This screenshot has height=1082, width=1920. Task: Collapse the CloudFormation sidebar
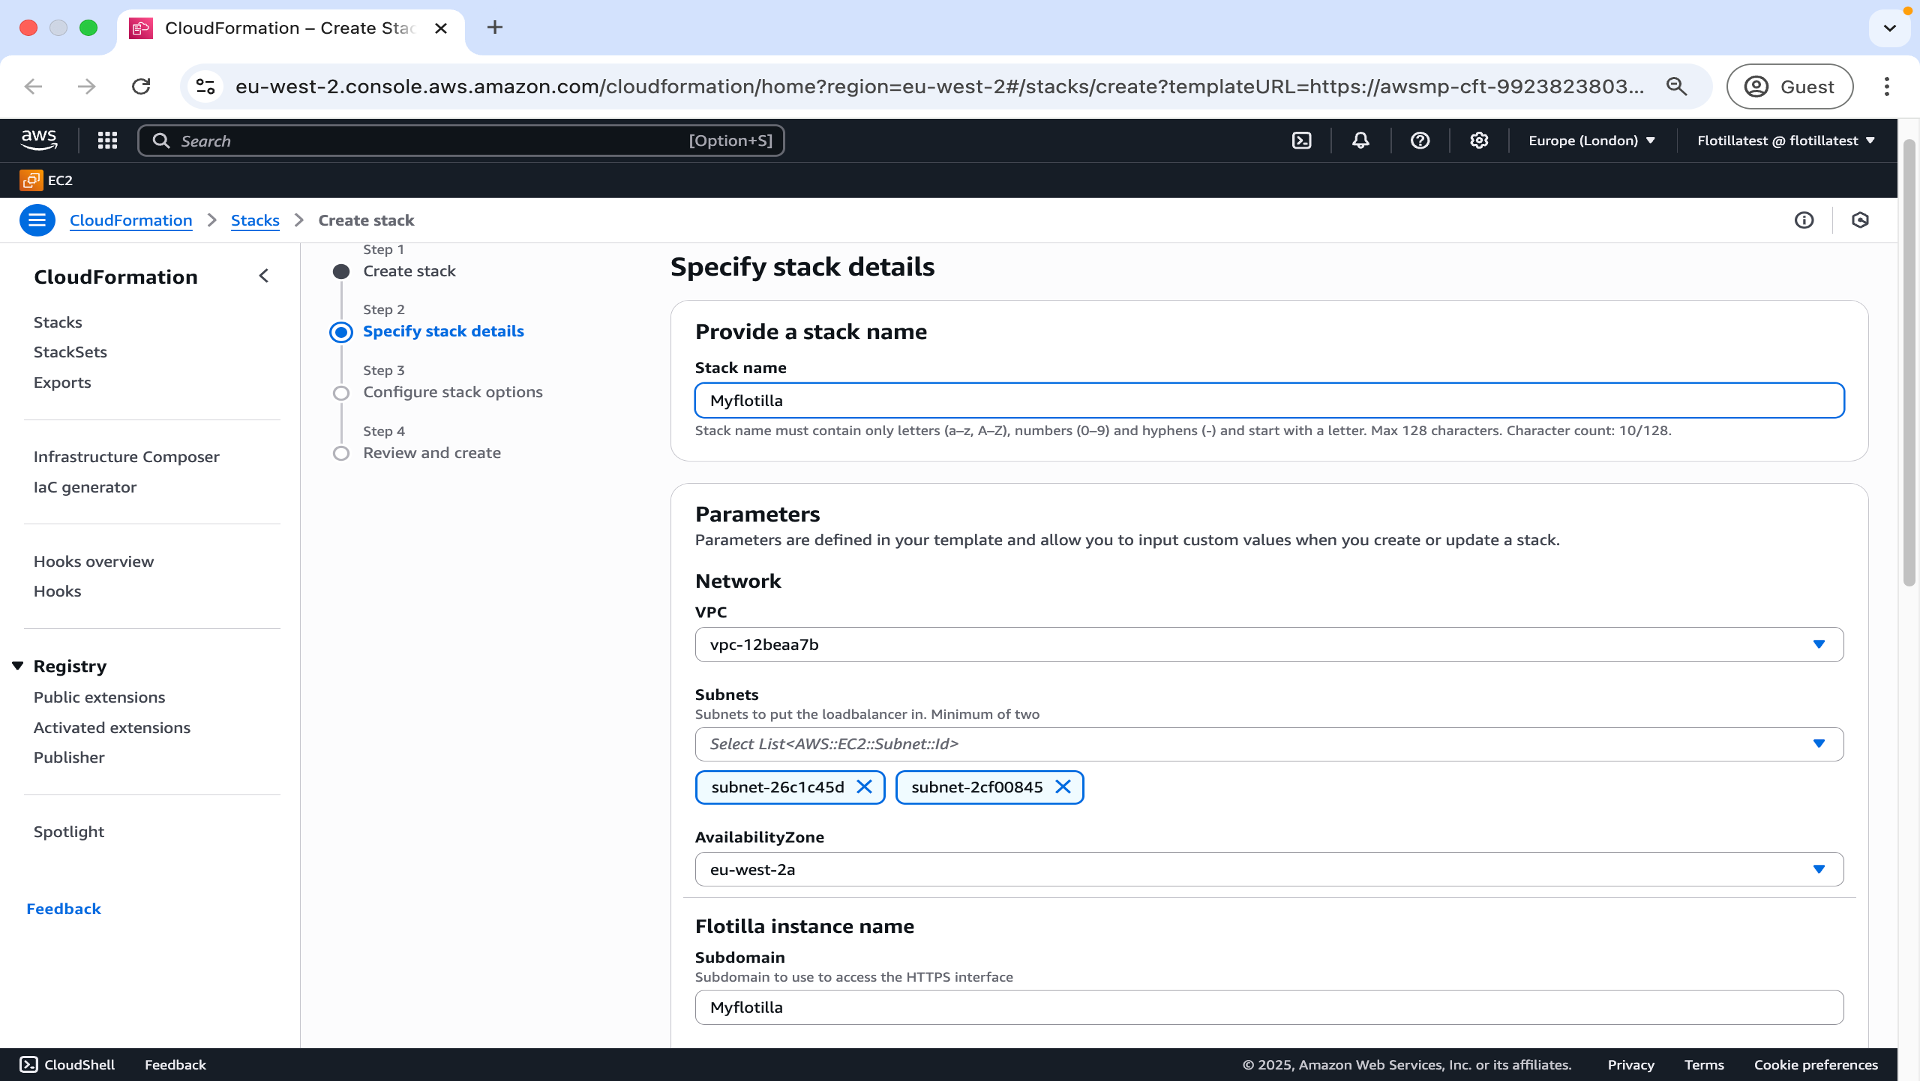coord(264,276)
